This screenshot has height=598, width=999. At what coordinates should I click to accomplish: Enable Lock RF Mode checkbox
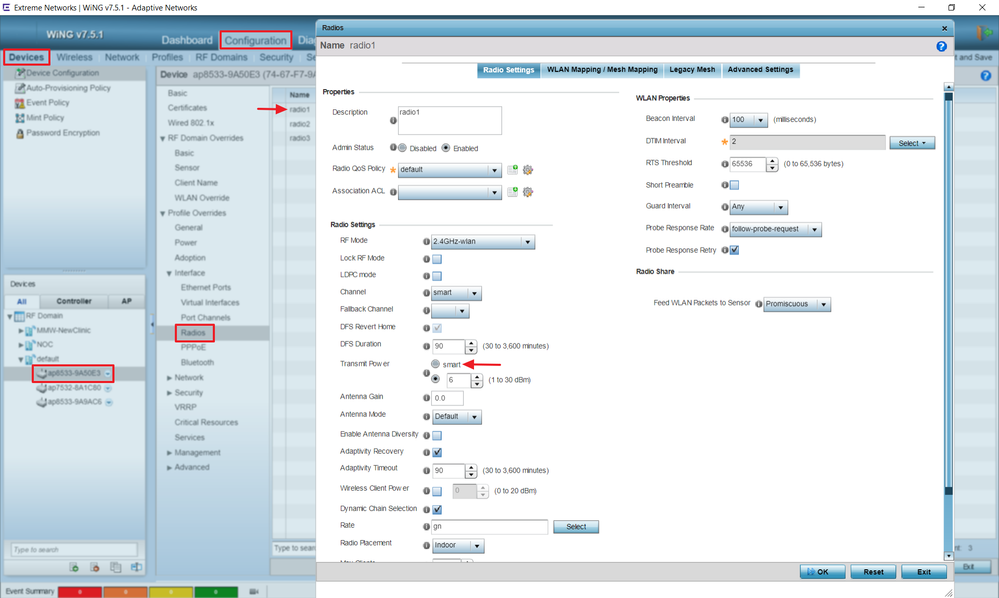[x=437, y=259]
